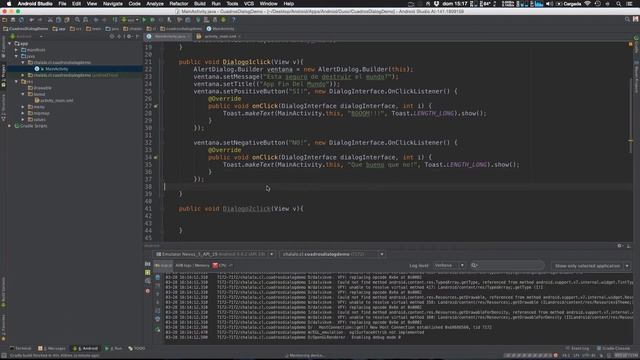Viewport: 640px width, 360px height.
Task: Click the green Run app play button
Action: click(144, 20)
